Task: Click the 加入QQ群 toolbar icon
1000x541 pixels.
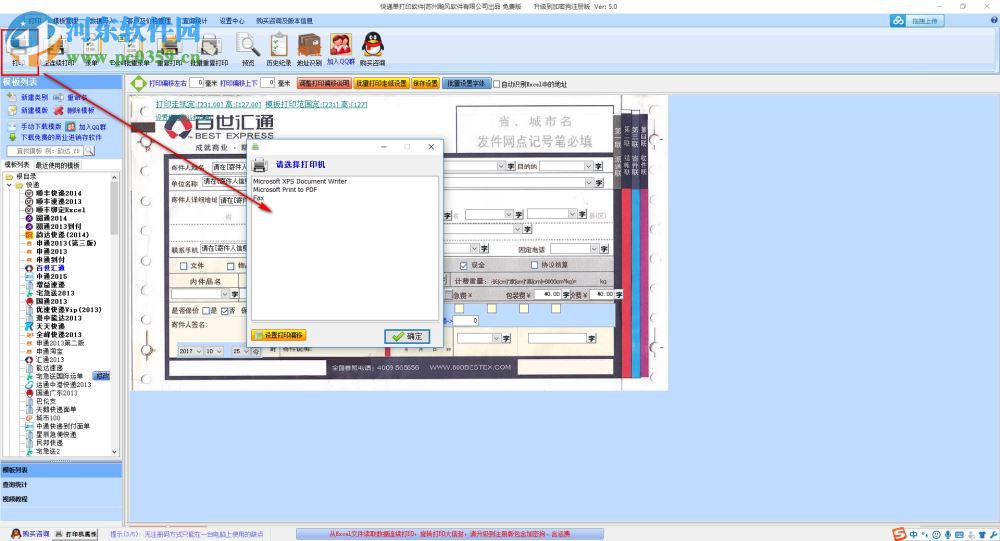Action: [341, 49]
